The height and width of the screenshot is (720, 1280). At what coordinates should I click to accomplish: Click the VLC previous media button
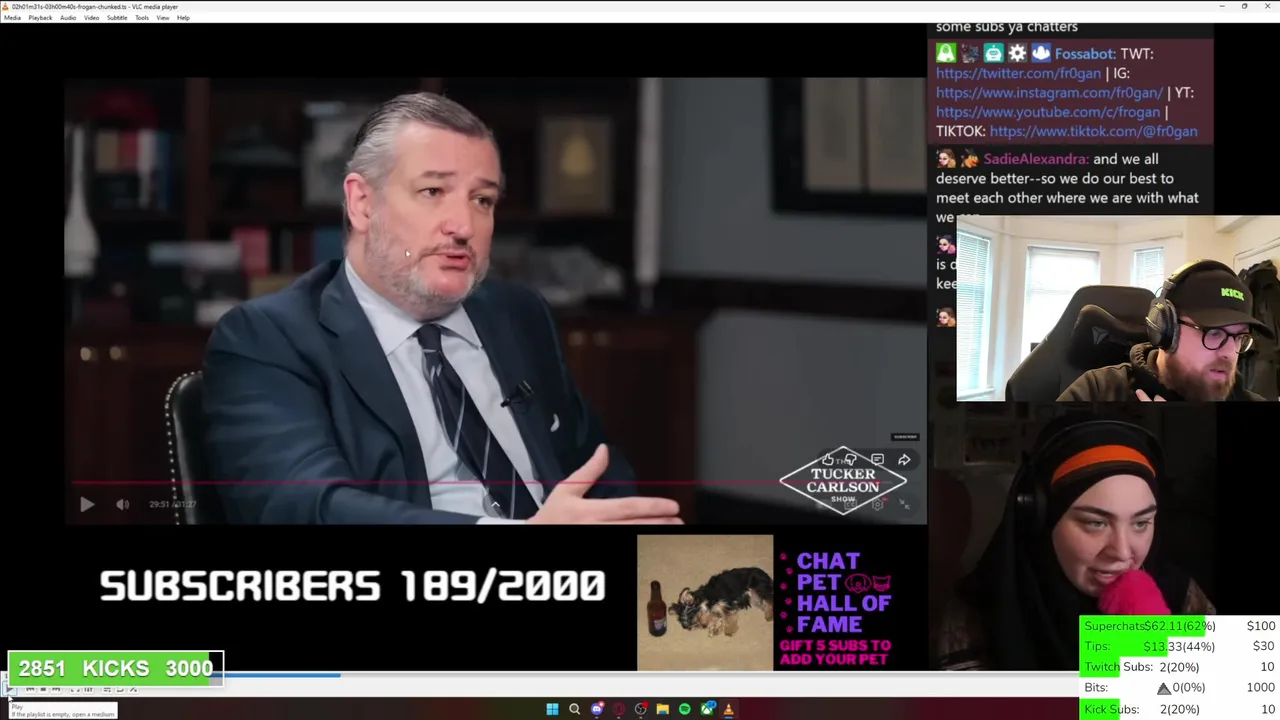click(30, 689)
